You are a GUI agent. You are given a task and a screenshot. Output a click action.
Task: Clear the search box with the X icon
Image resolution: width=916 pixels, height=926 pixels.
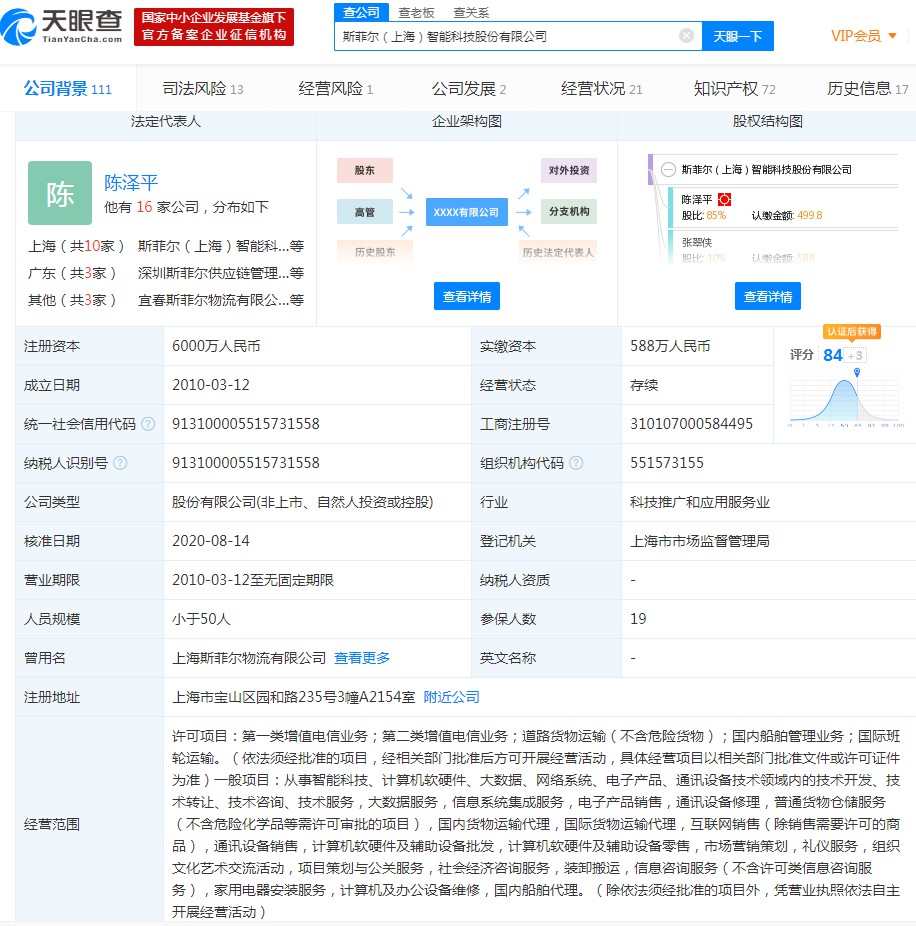tap(686, 35)
